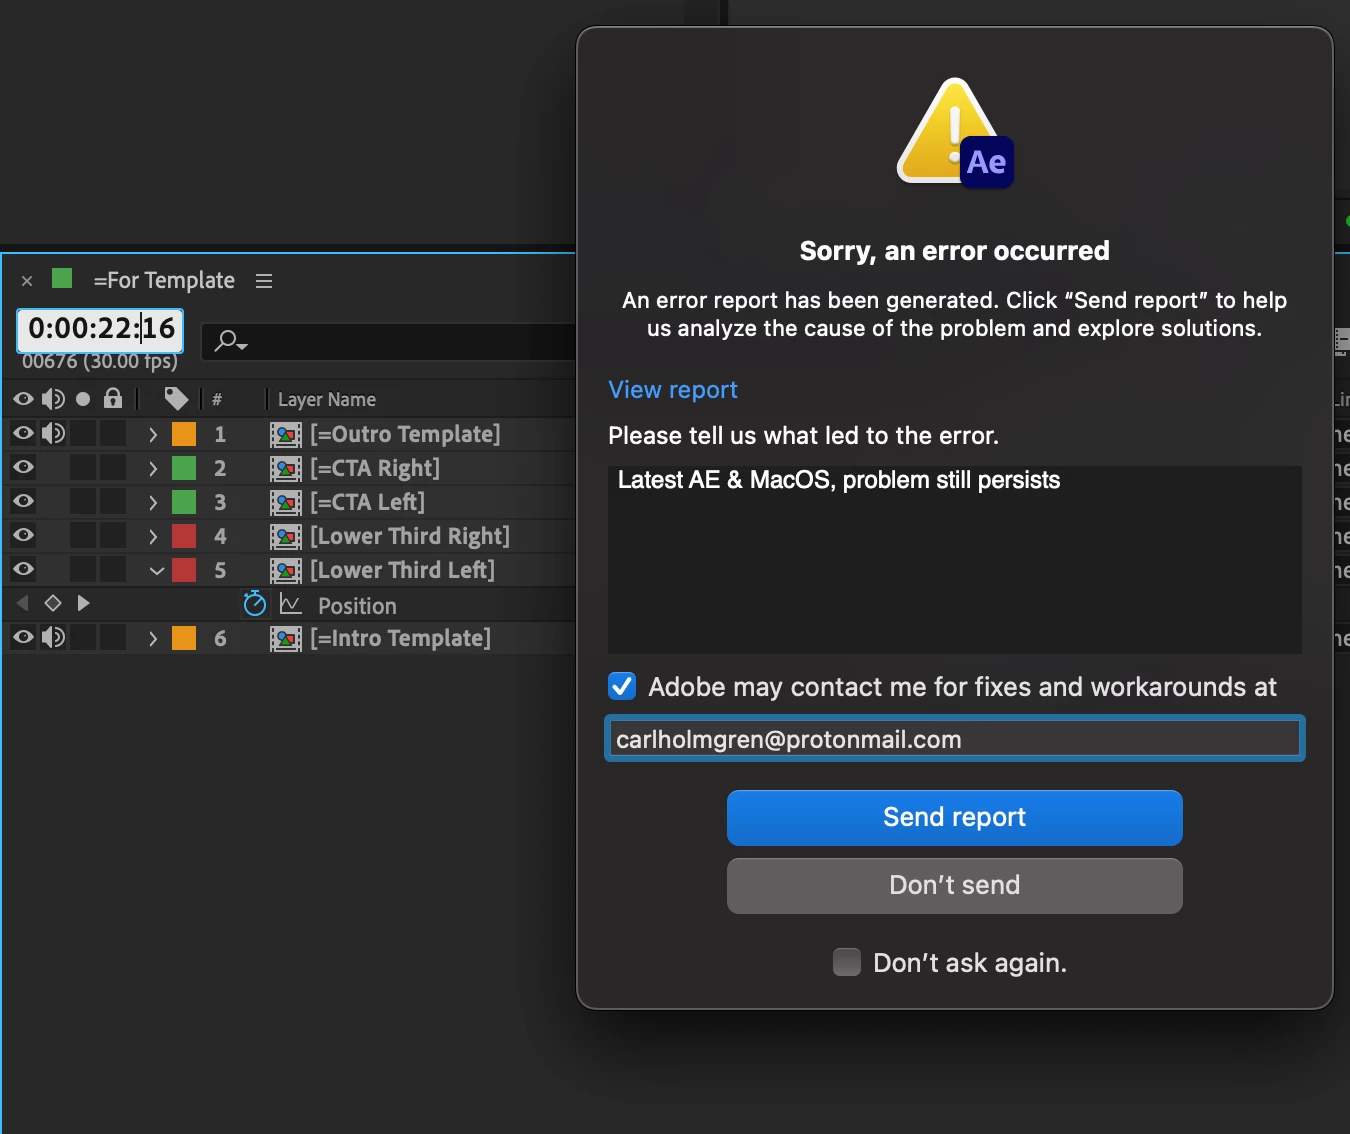Viewport: 1350px width, 1134px height.
Task: Click the layer search magnifier icon
Action: tap(230, 342)
